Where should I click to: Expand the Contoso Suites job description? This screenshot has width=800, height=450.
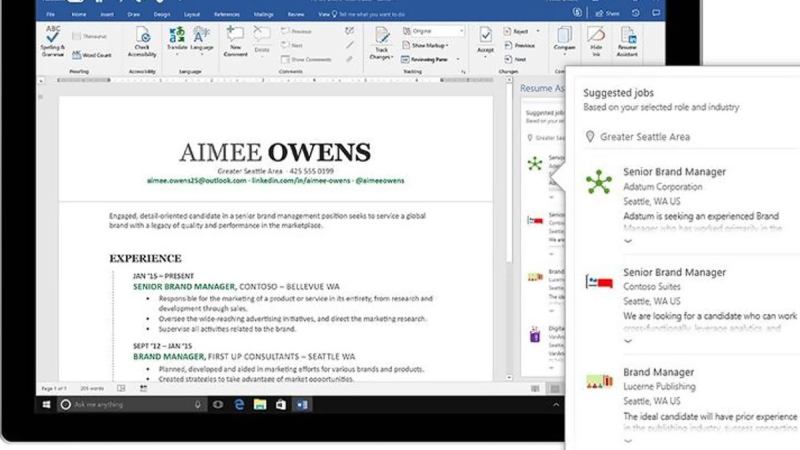pos(628,341)
